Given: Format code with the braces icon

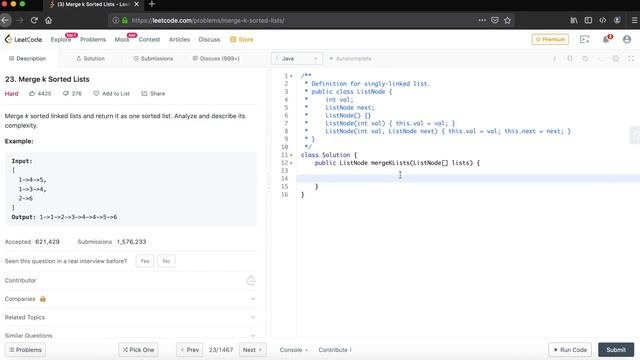Looking at the screenshot, I should 570,58.
